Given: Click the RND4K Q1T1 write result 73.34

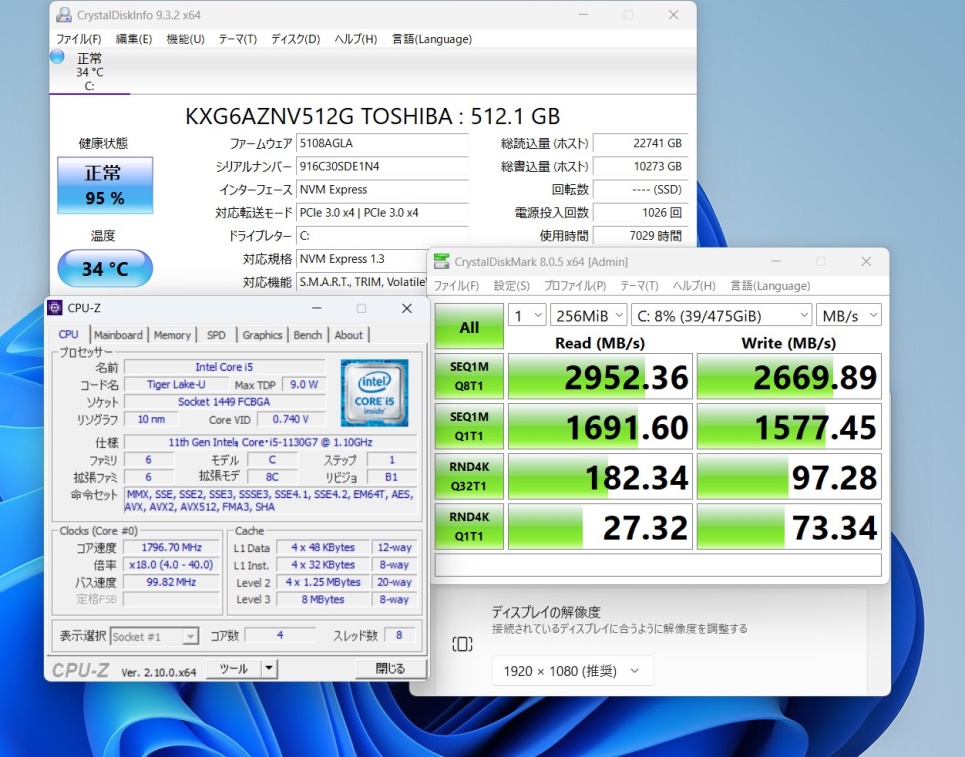Looking at the screenshot, I should pyautogui.click(x=790, y=527).
